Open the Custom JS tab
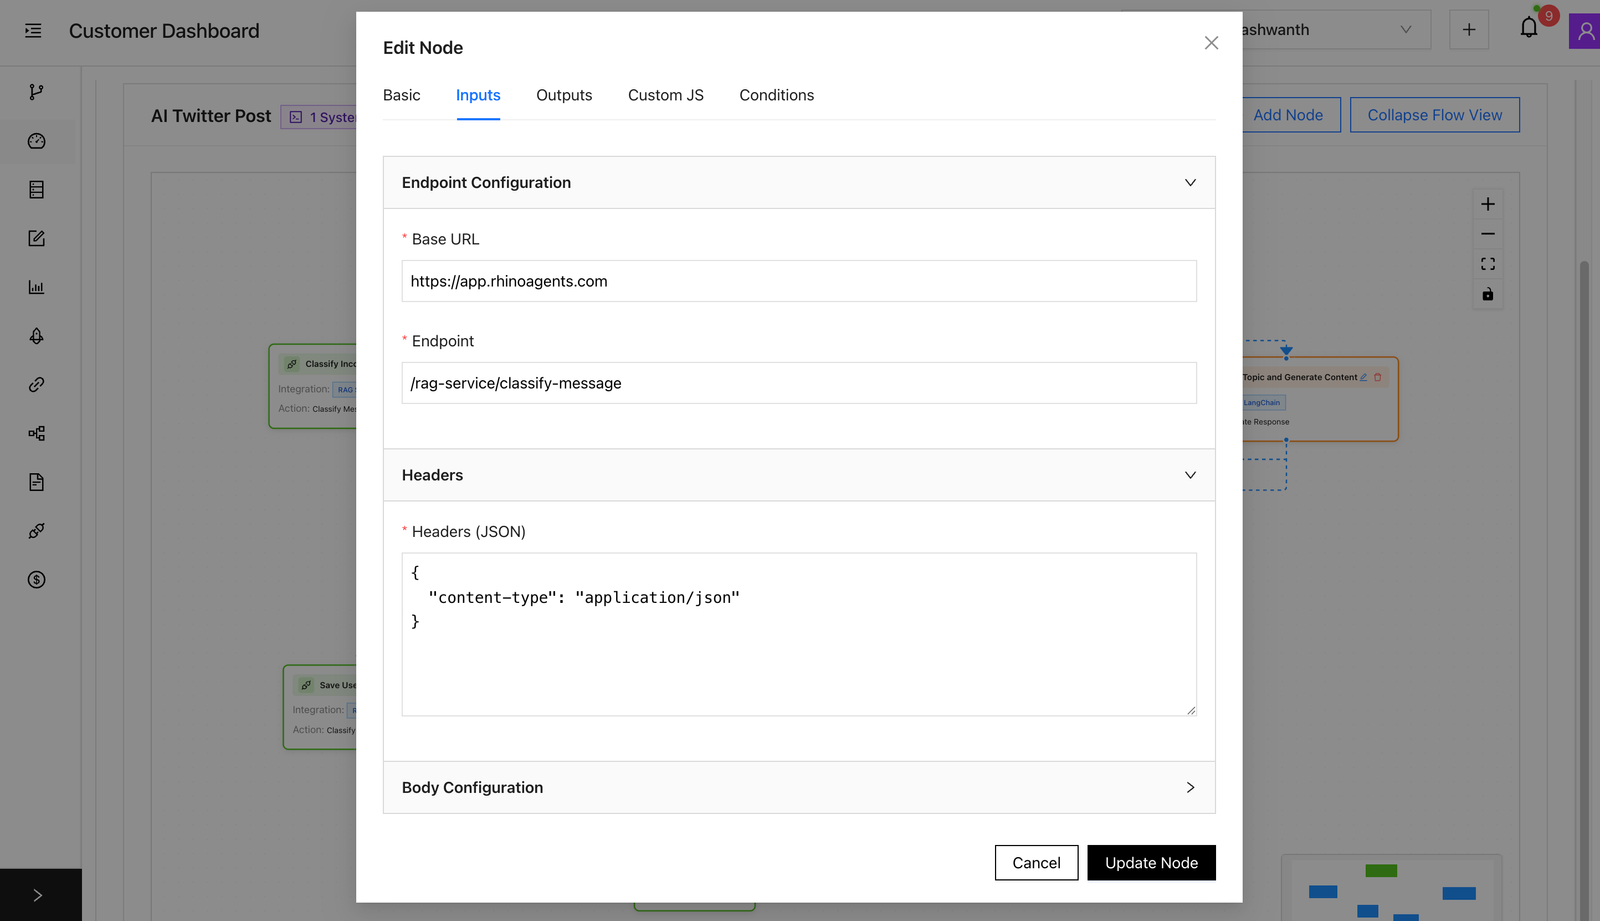The width and height of the screenshot is (1600, 921). [x=665, y=95]
